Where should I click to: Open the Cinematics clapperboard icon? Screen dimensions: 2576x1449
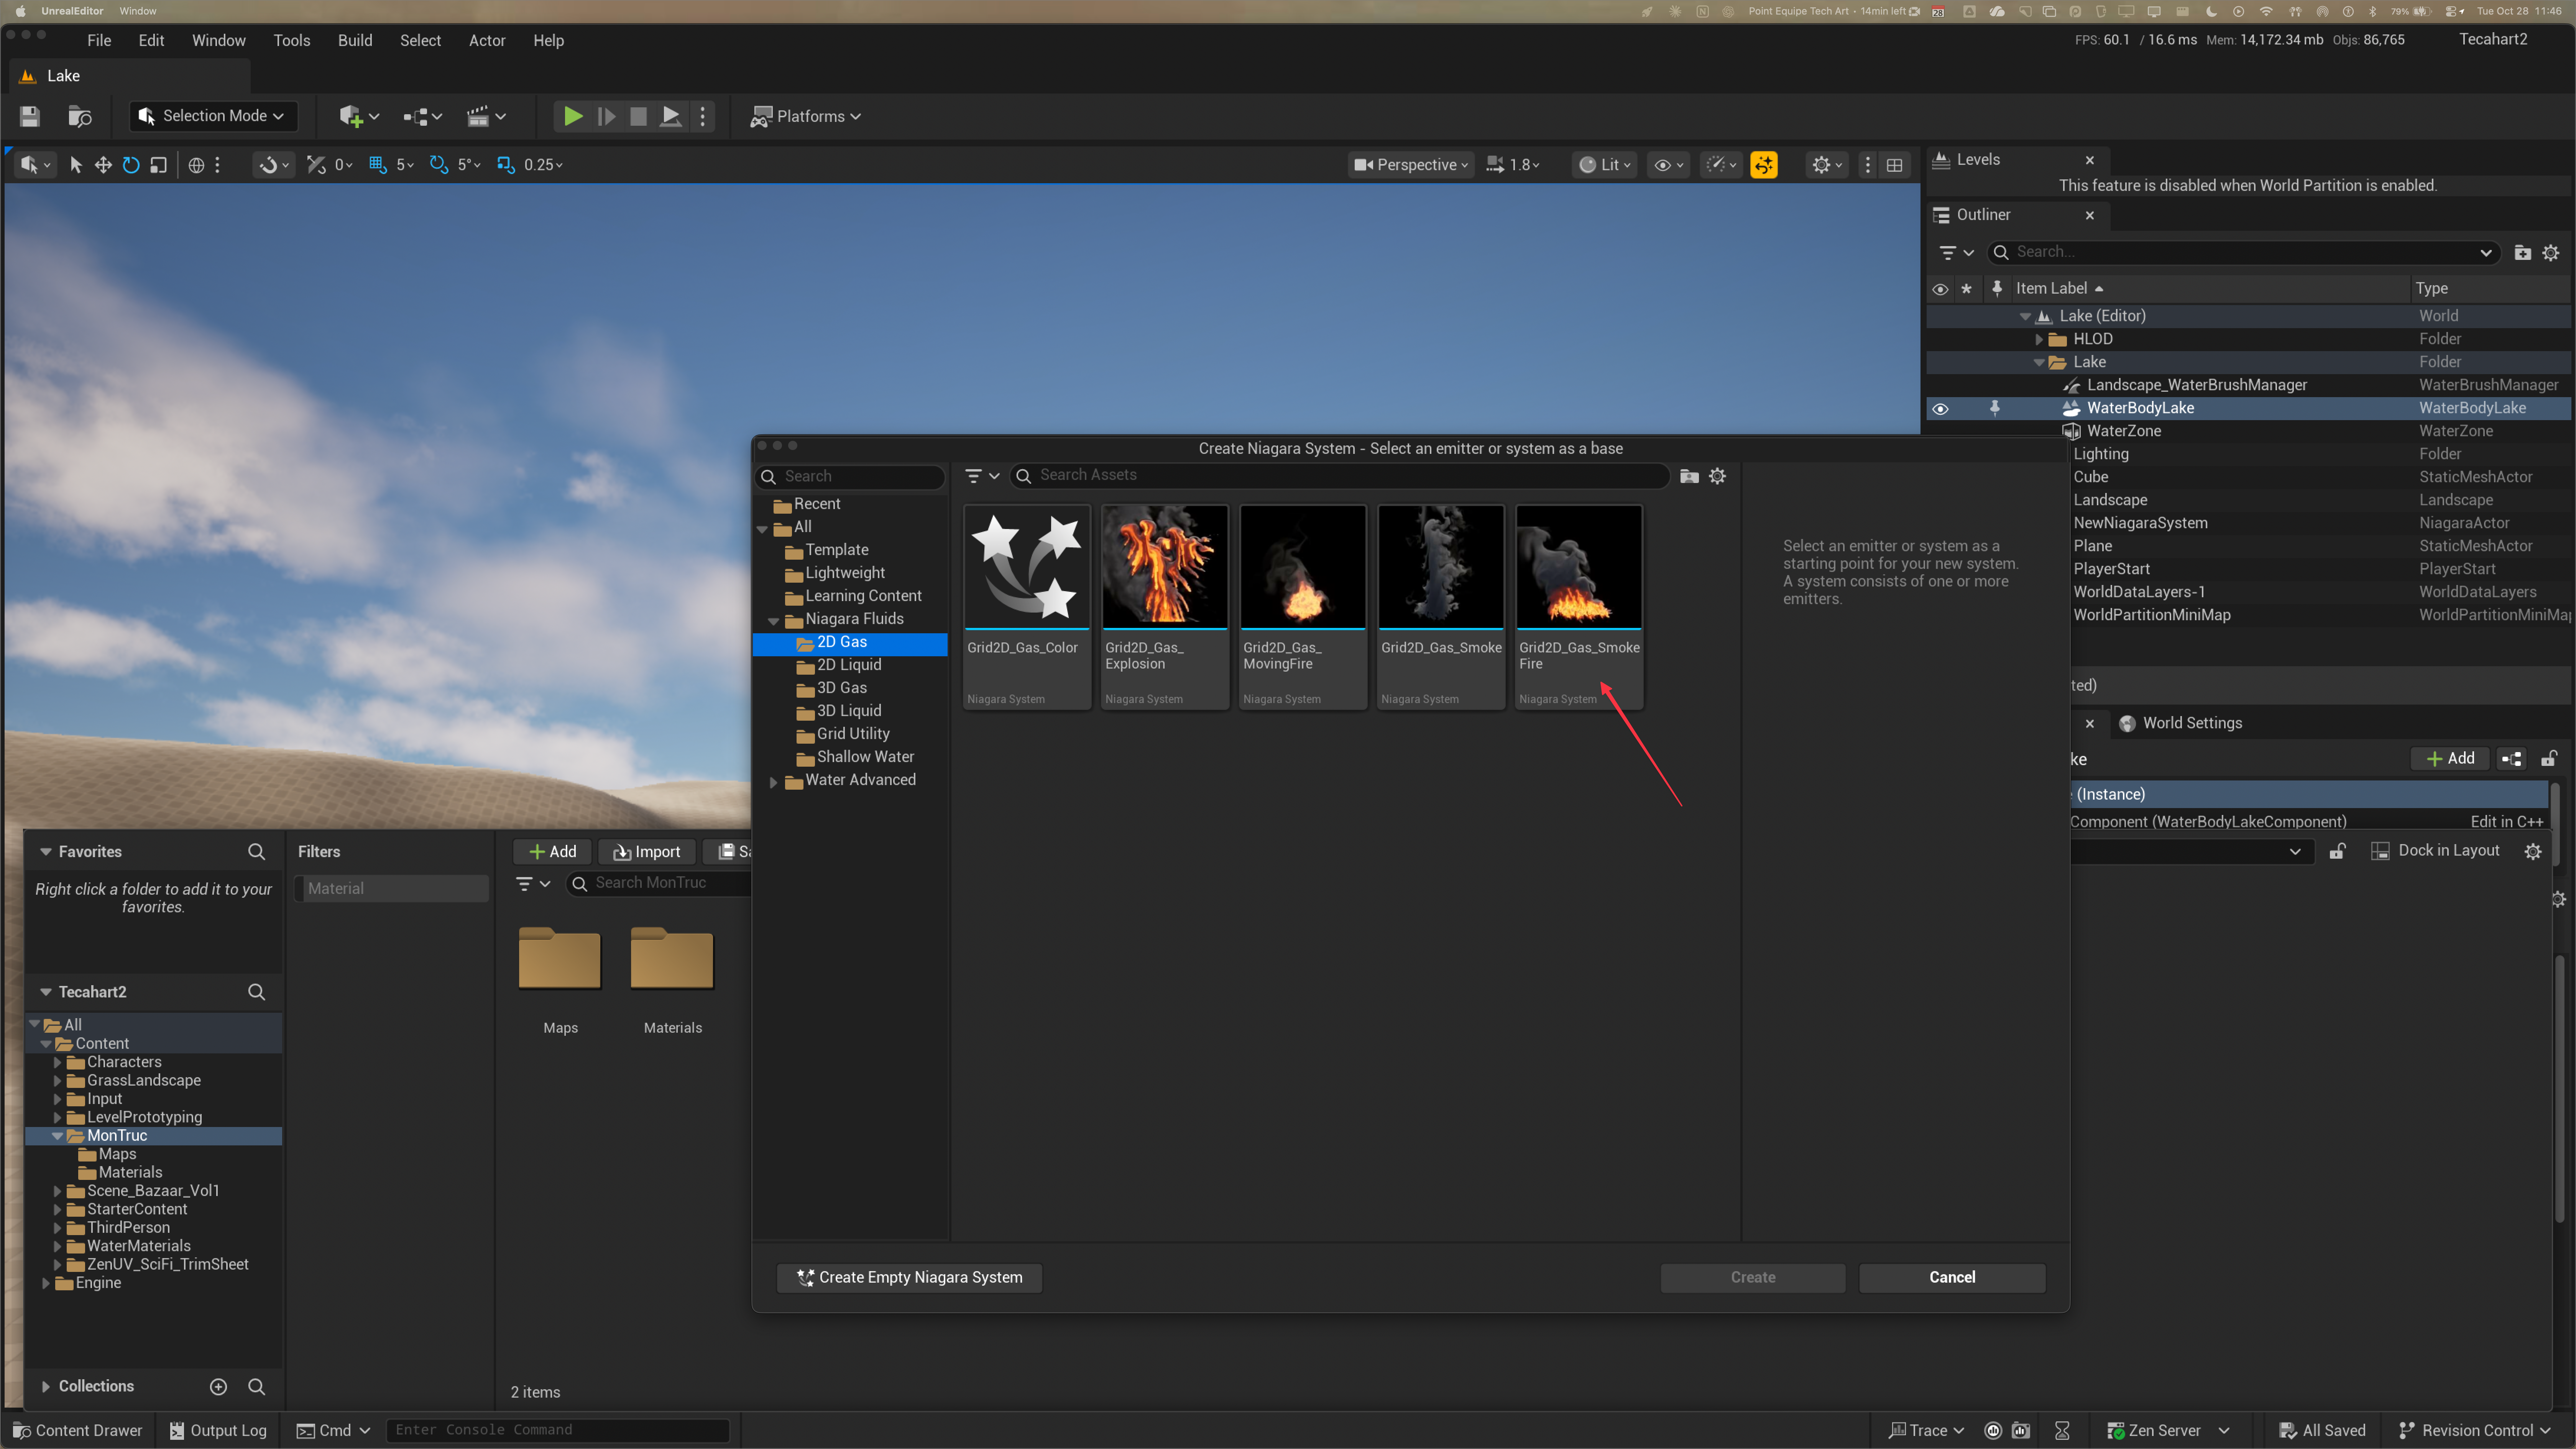point(486,116)
